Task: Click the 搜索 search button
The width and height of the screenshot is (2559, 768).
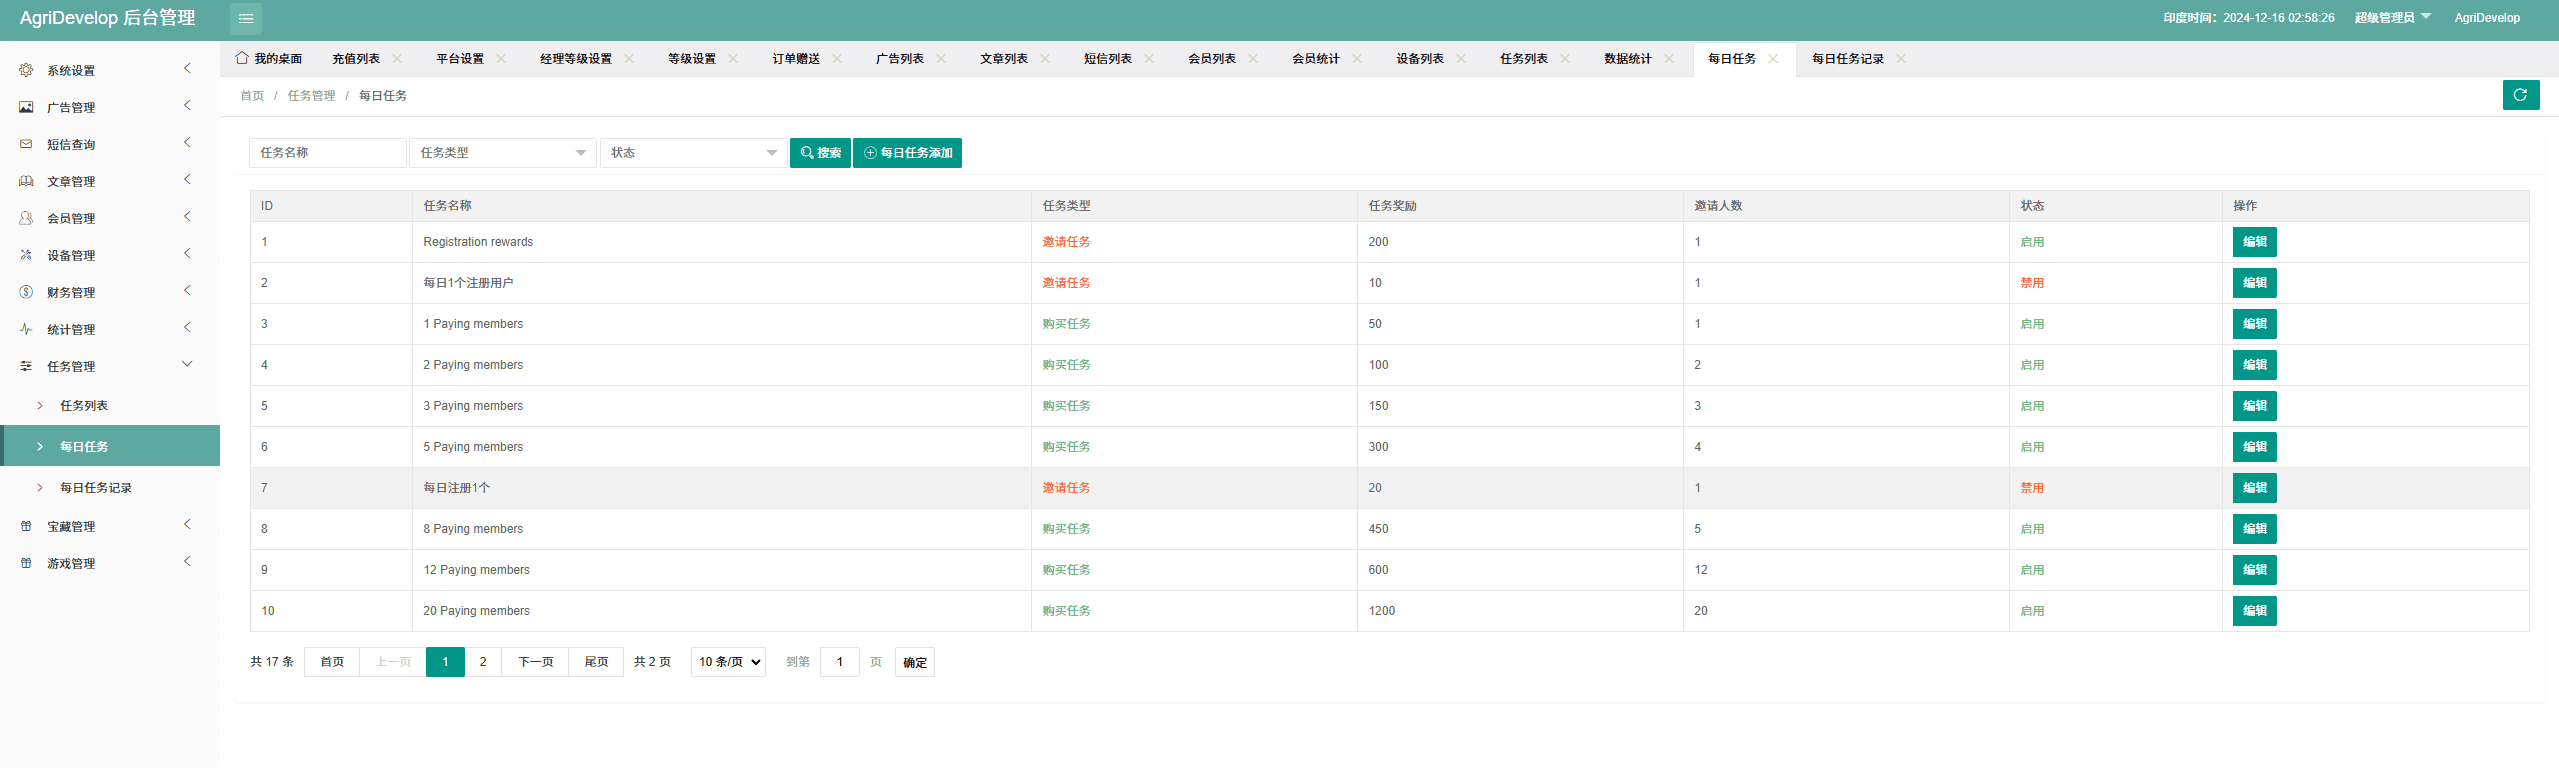Action: [x=820, y=153]
